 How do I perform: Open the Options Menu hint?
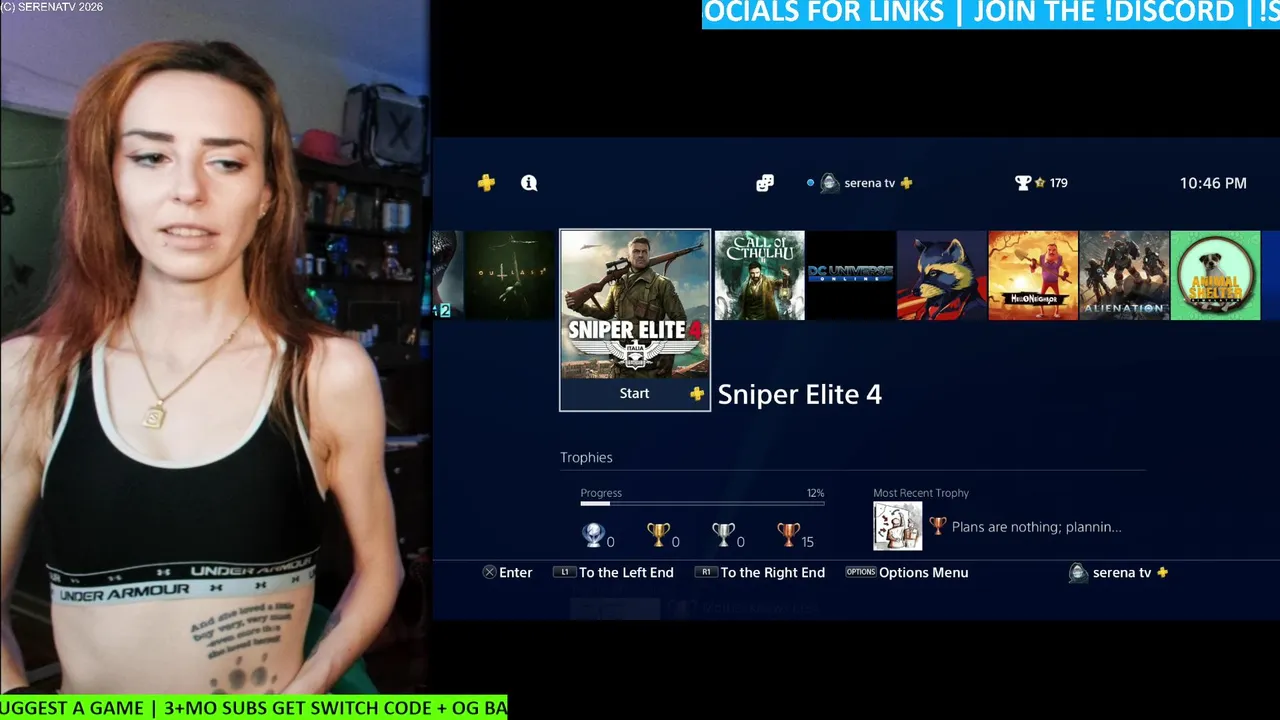pos(906,573)
